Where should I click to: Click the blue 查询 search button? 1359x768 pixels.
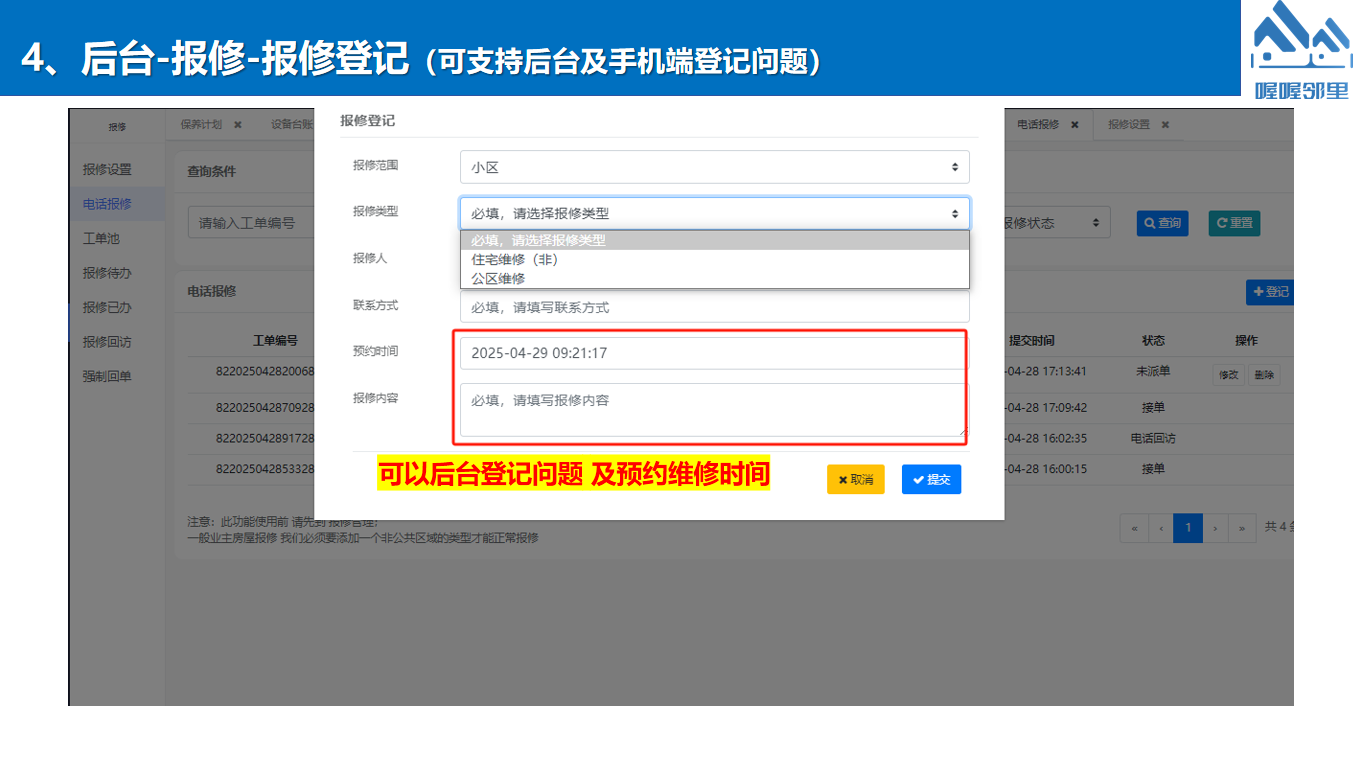click(1162, 223)
